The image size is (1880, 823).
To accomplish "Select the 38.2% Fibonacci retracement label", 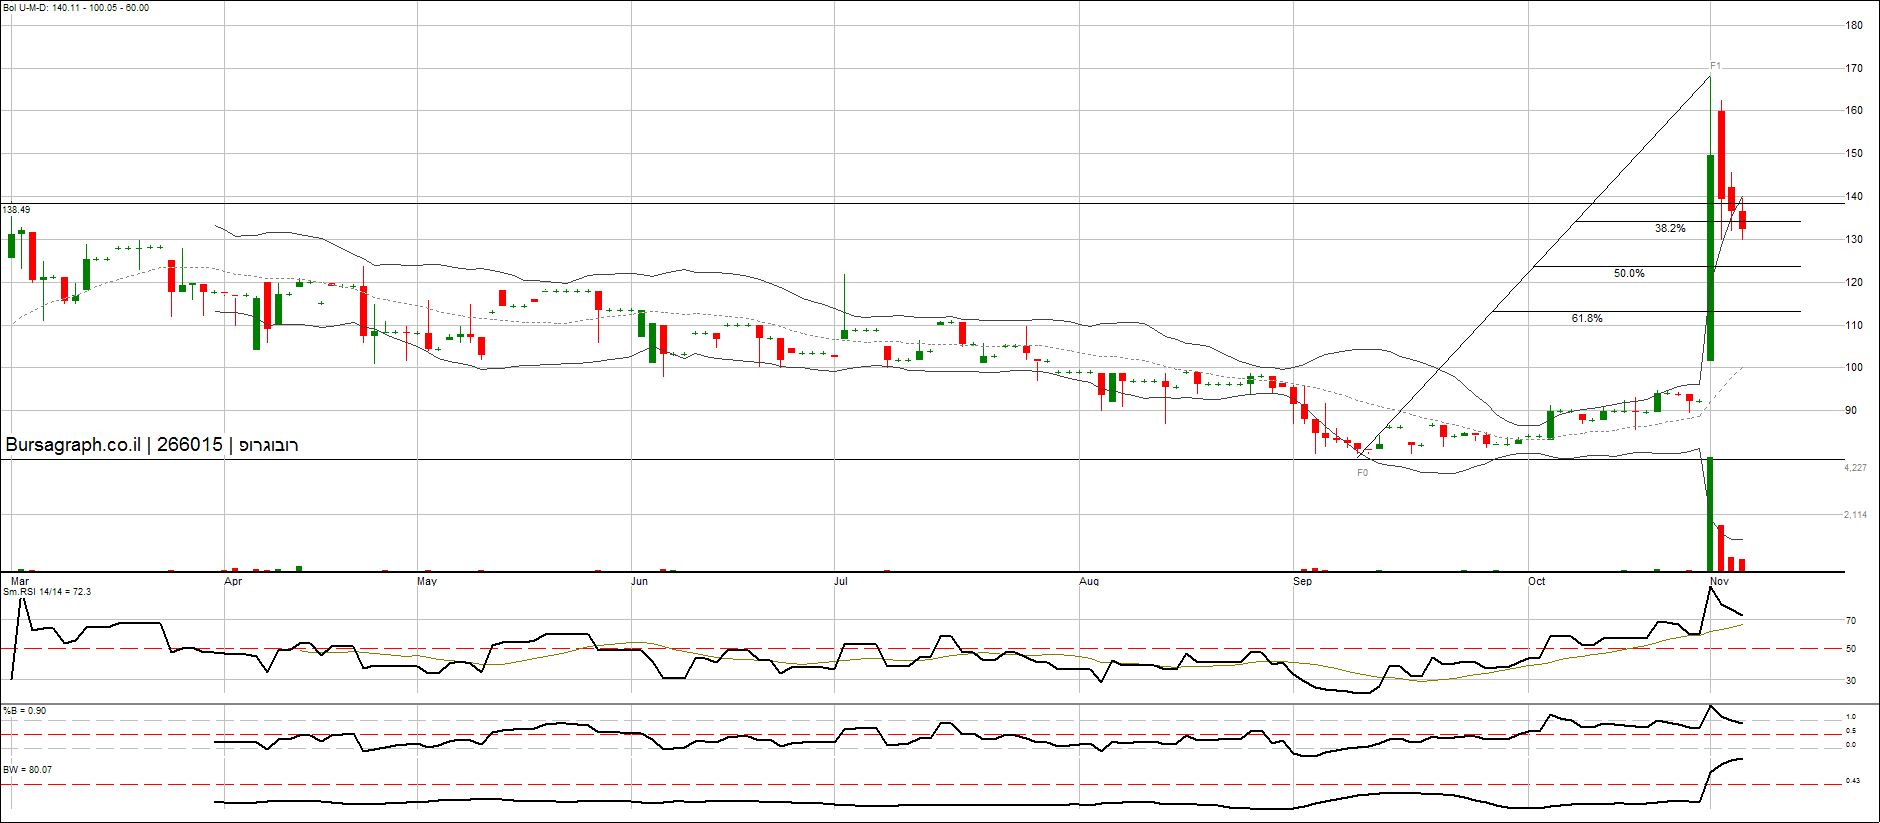I will (1669, 229).
